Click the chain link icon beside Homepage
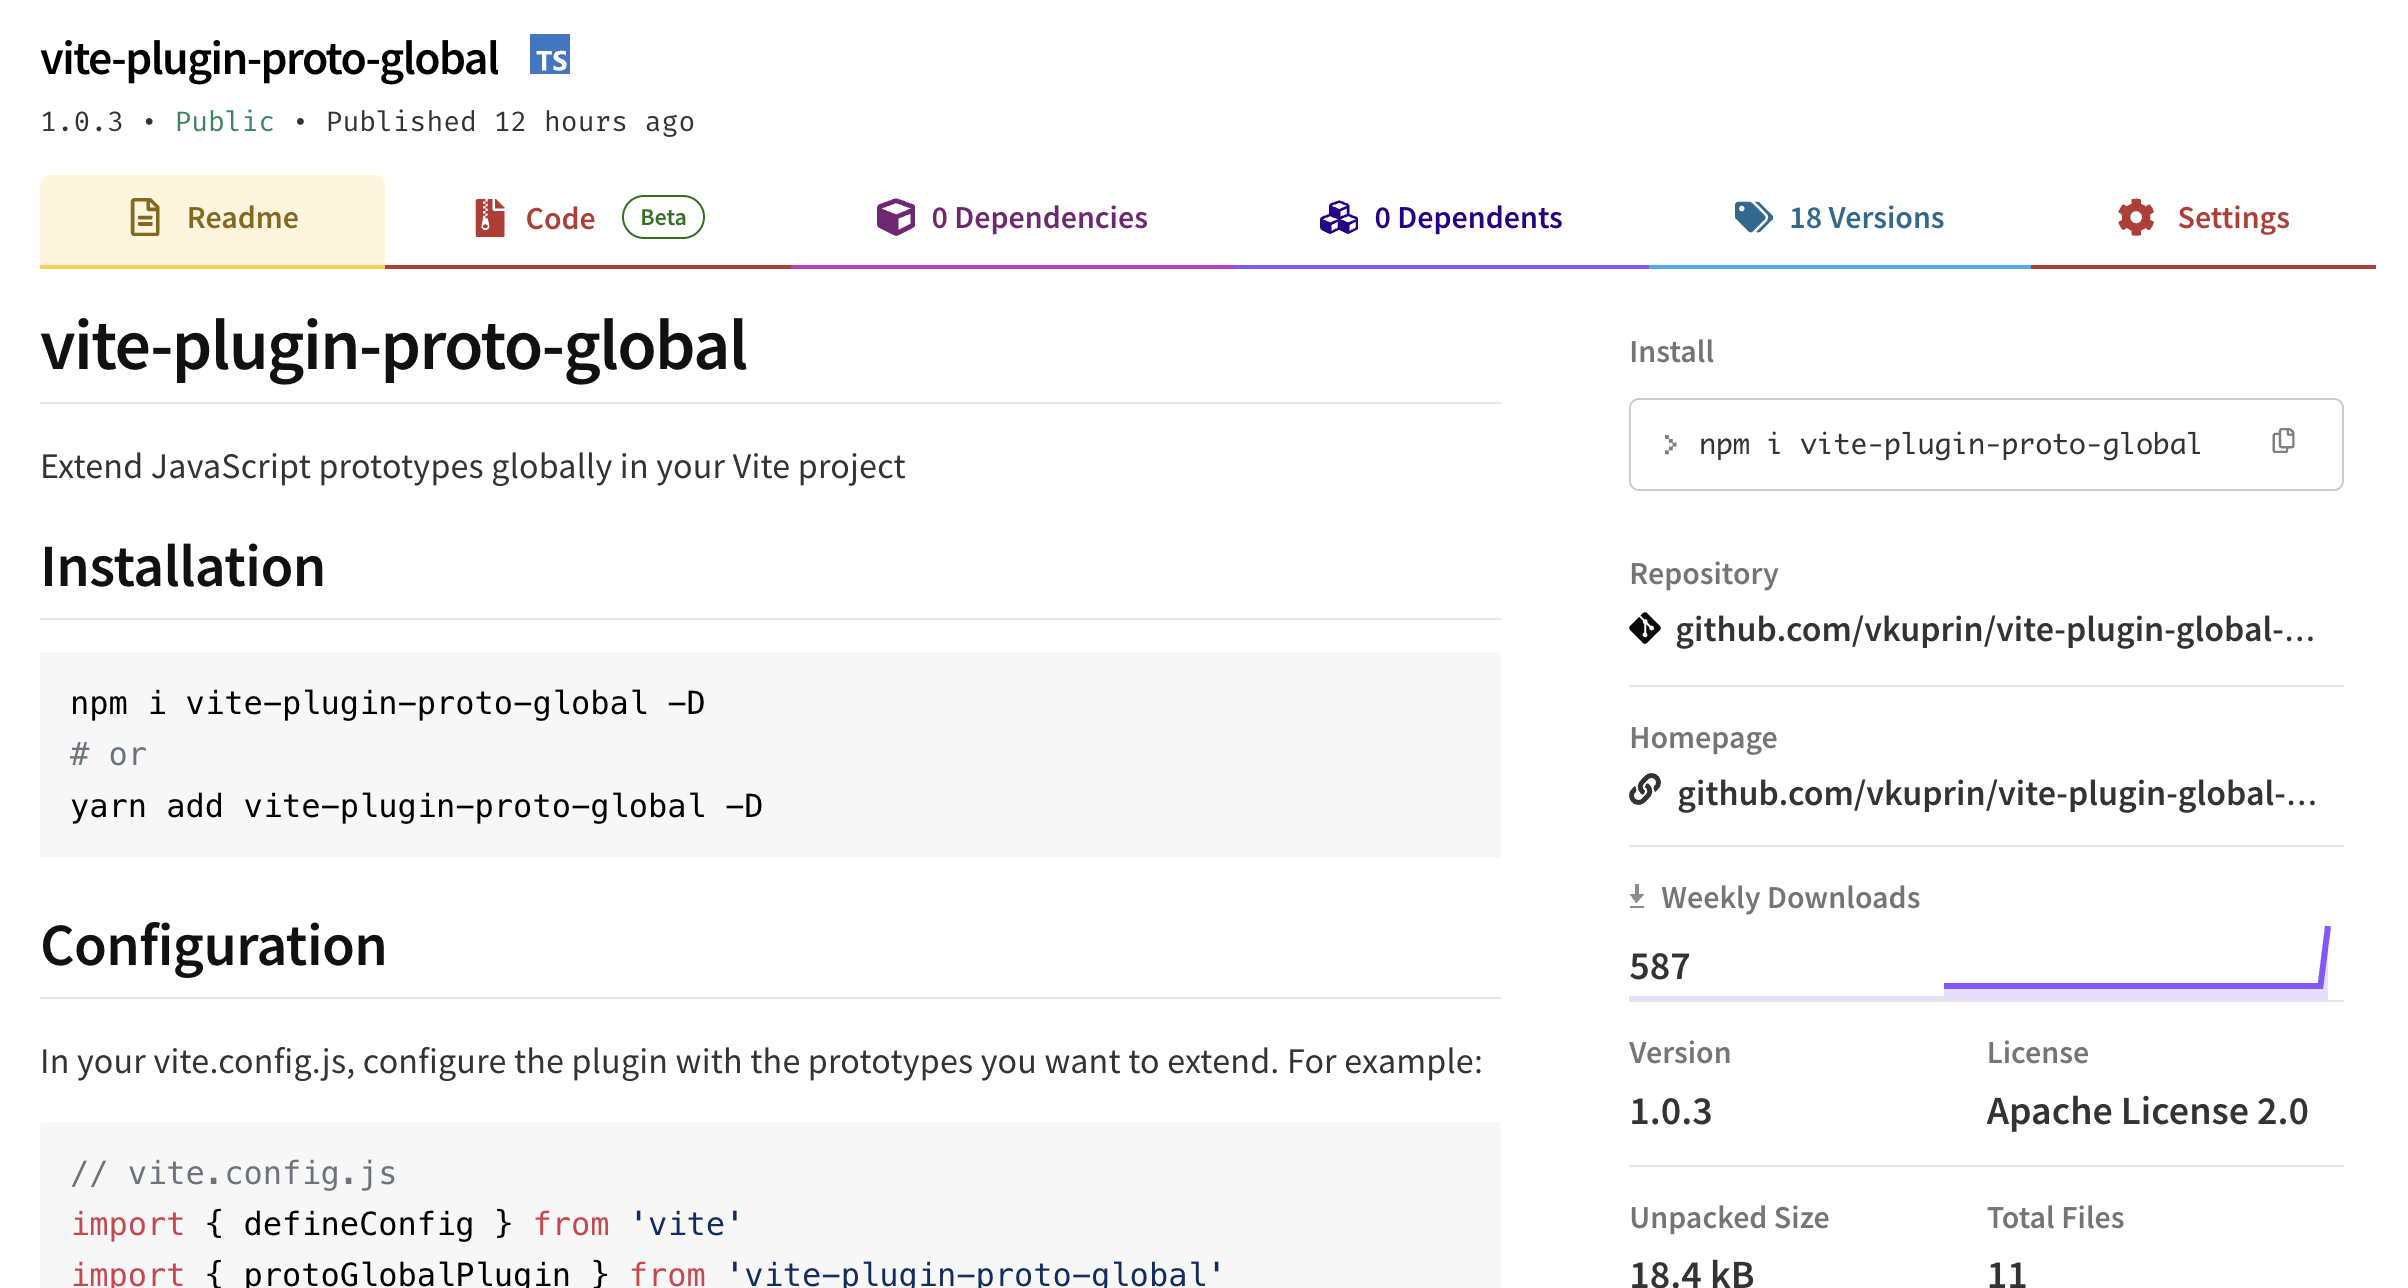The image size is (2408, 1288). (x=1646, y=791)
